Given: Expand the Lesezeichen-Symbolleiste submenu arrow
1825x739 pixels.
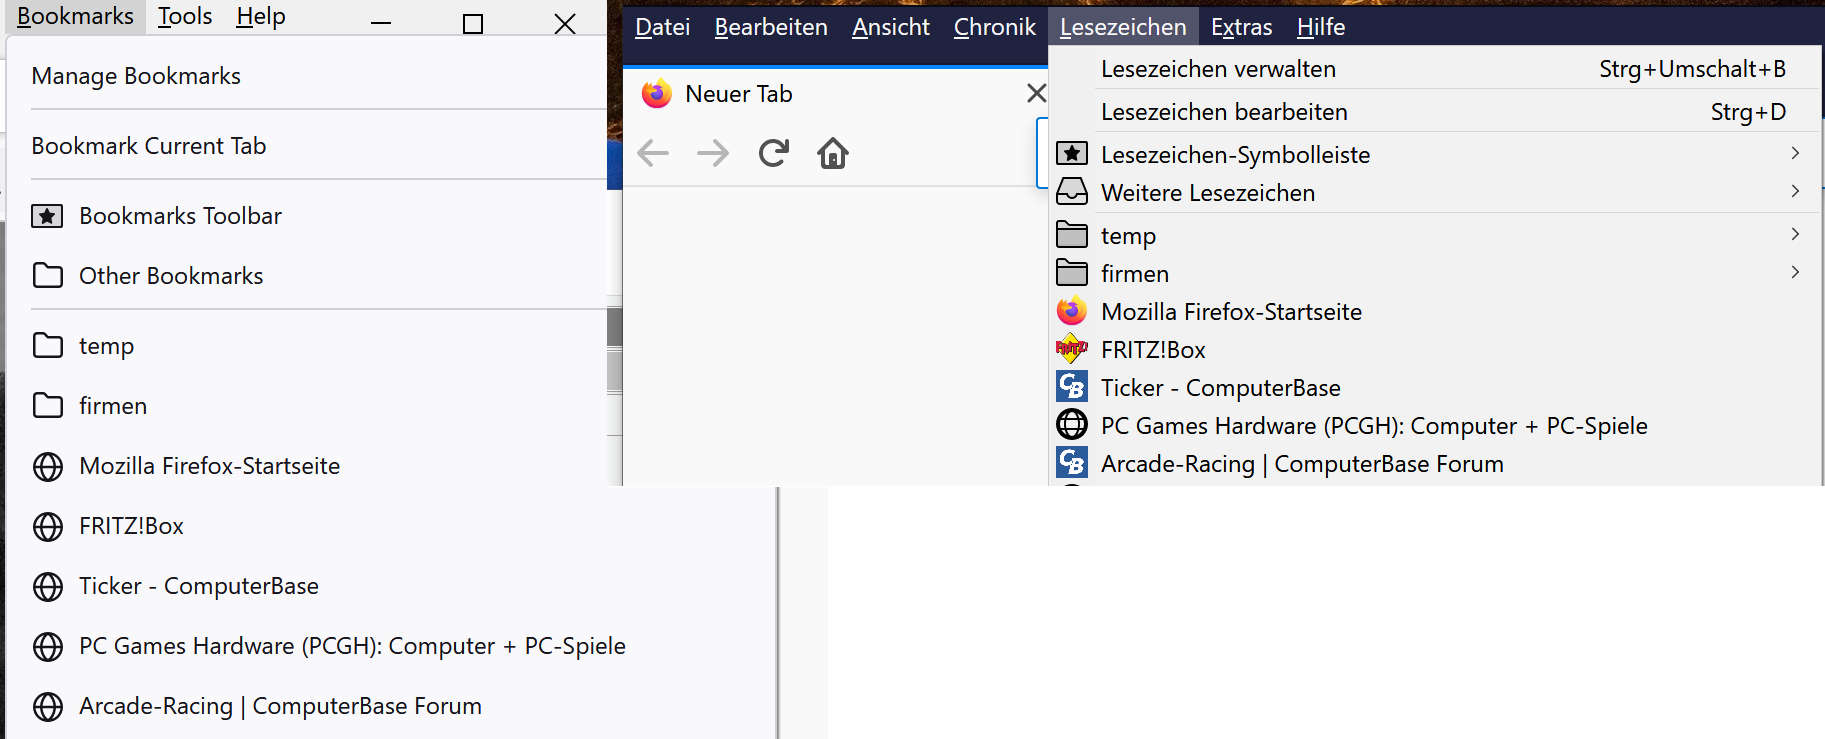Looking at the screenshot, I should [1796, 153].
